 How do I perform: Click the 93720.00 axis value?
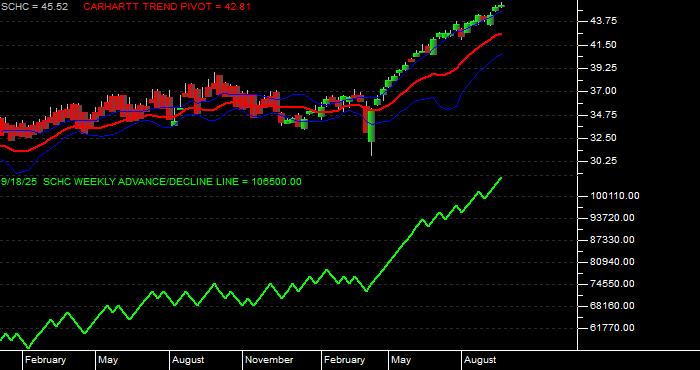(612, 218)
